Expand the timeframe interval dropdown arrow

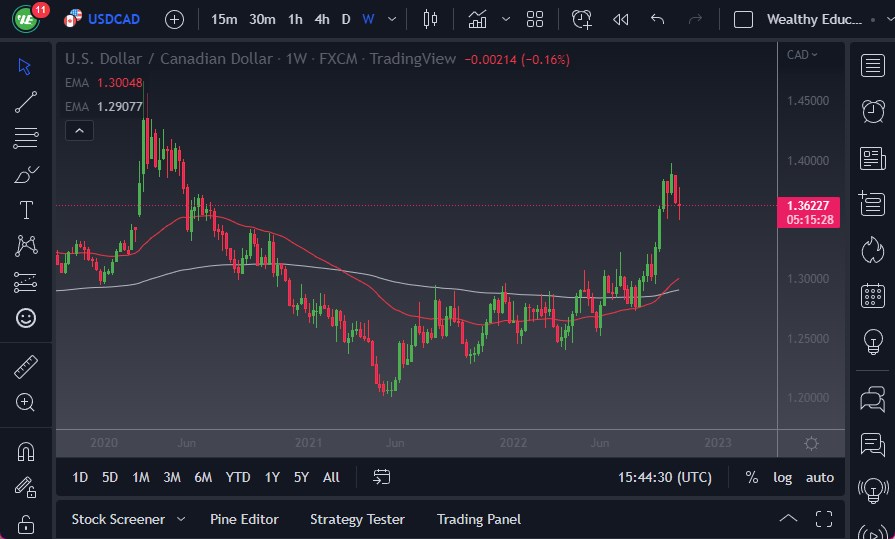tap(391, 19)
